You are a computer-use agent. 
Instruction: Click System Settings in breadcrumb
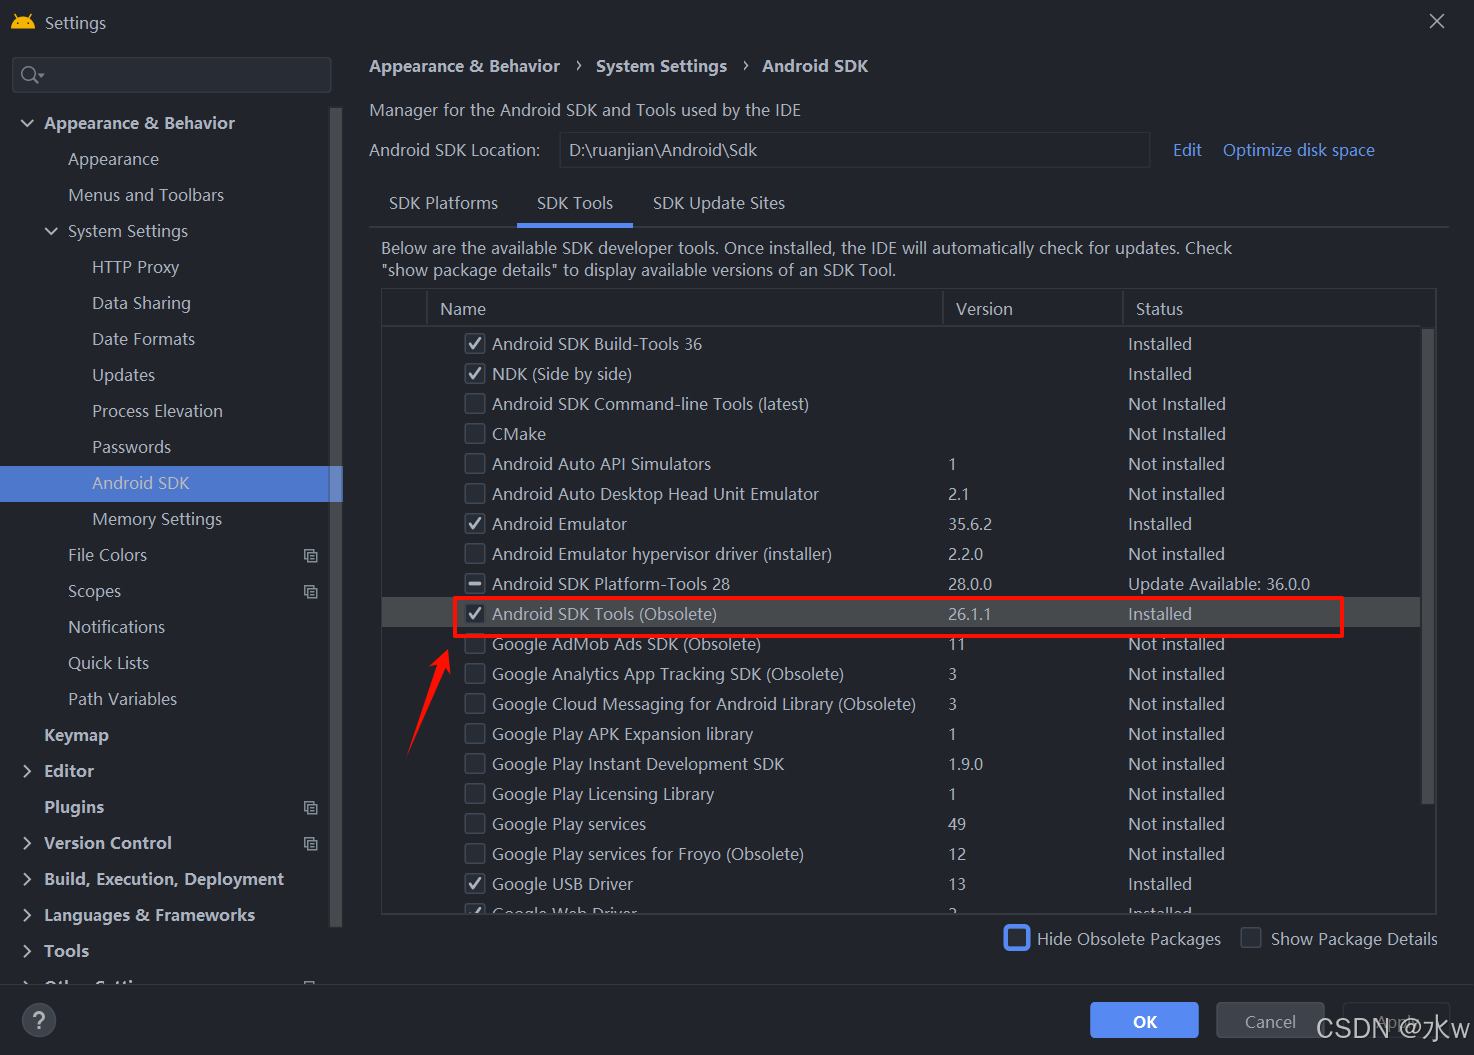(x=661, y=66)
